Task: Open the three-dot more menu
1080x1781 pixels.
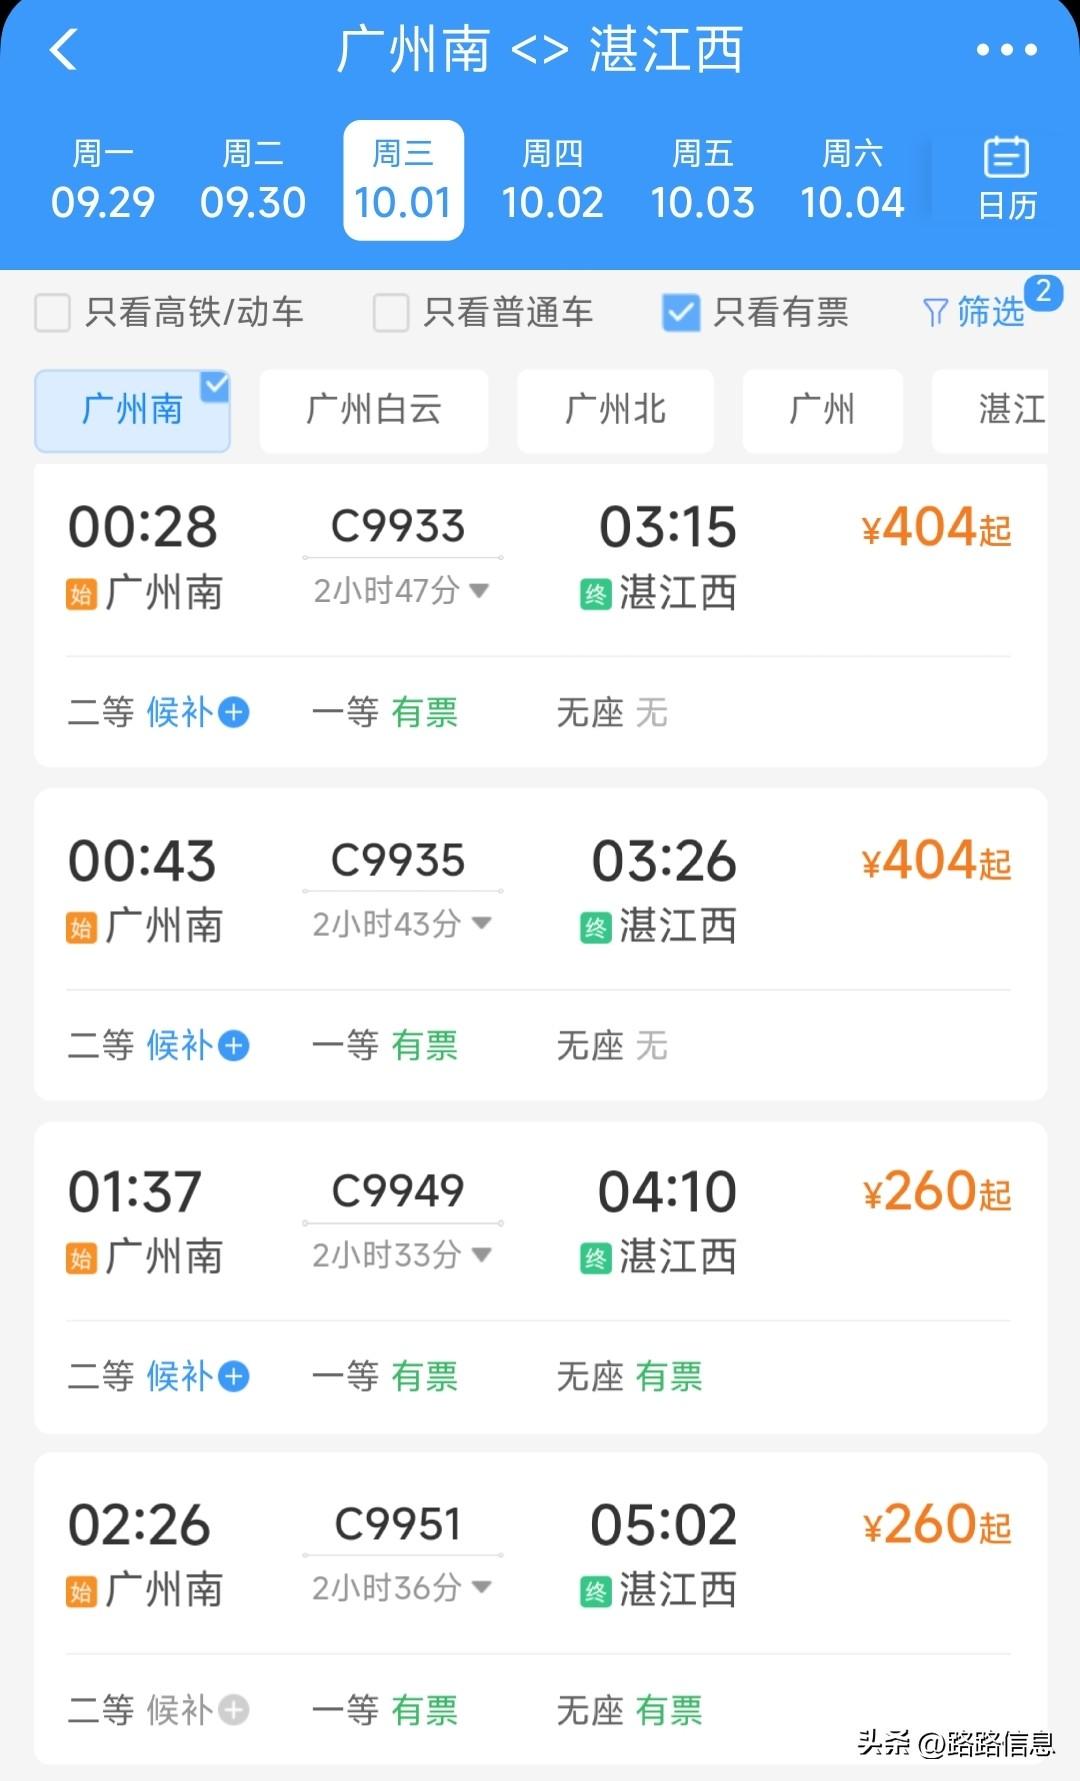Action: (x=1006, y=49)
